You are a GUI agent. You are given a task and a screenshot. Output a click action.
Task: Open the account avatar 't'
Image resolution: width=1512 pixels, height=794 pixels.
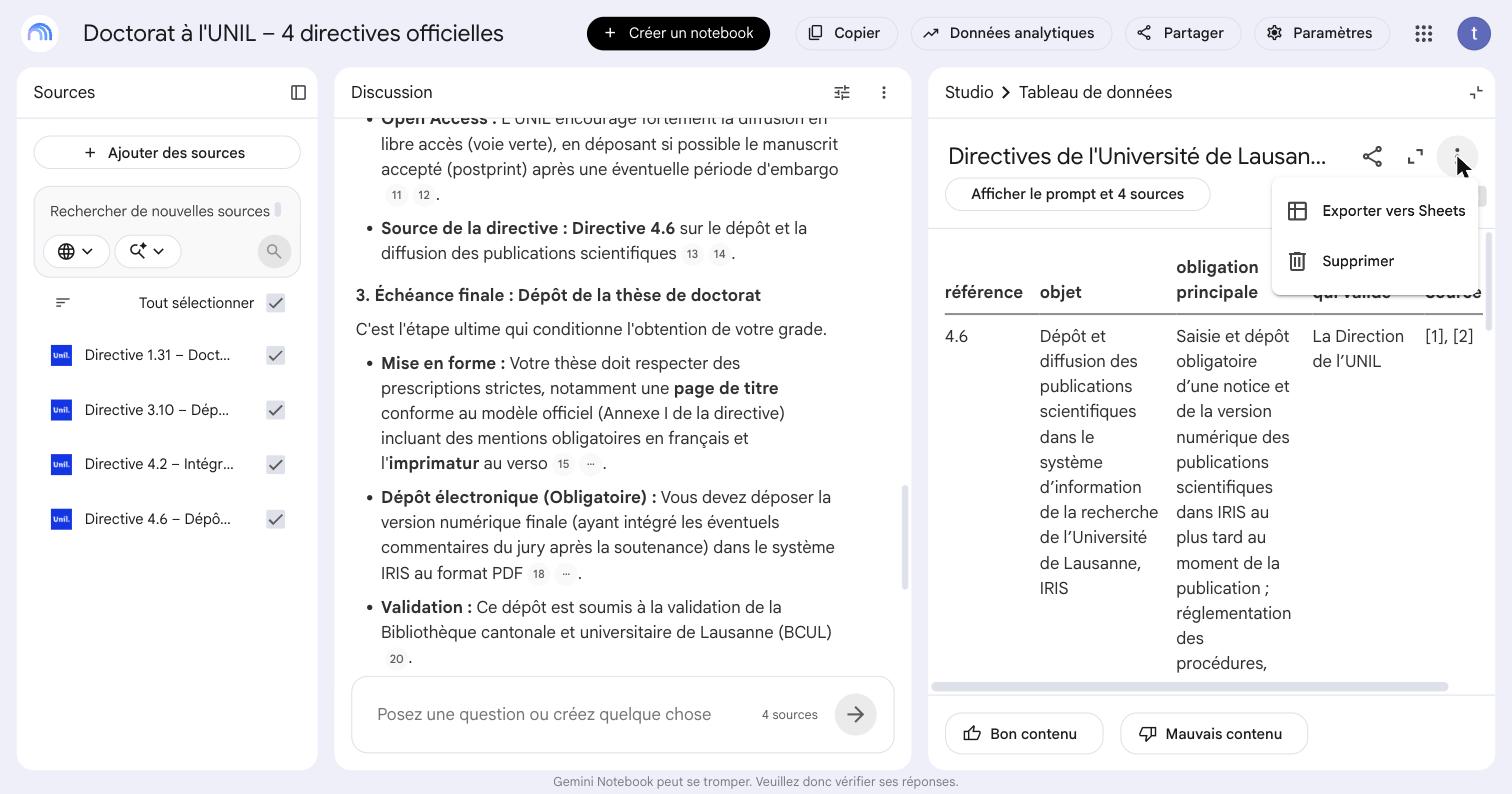pyautogui.click(x=1474, y=33)
